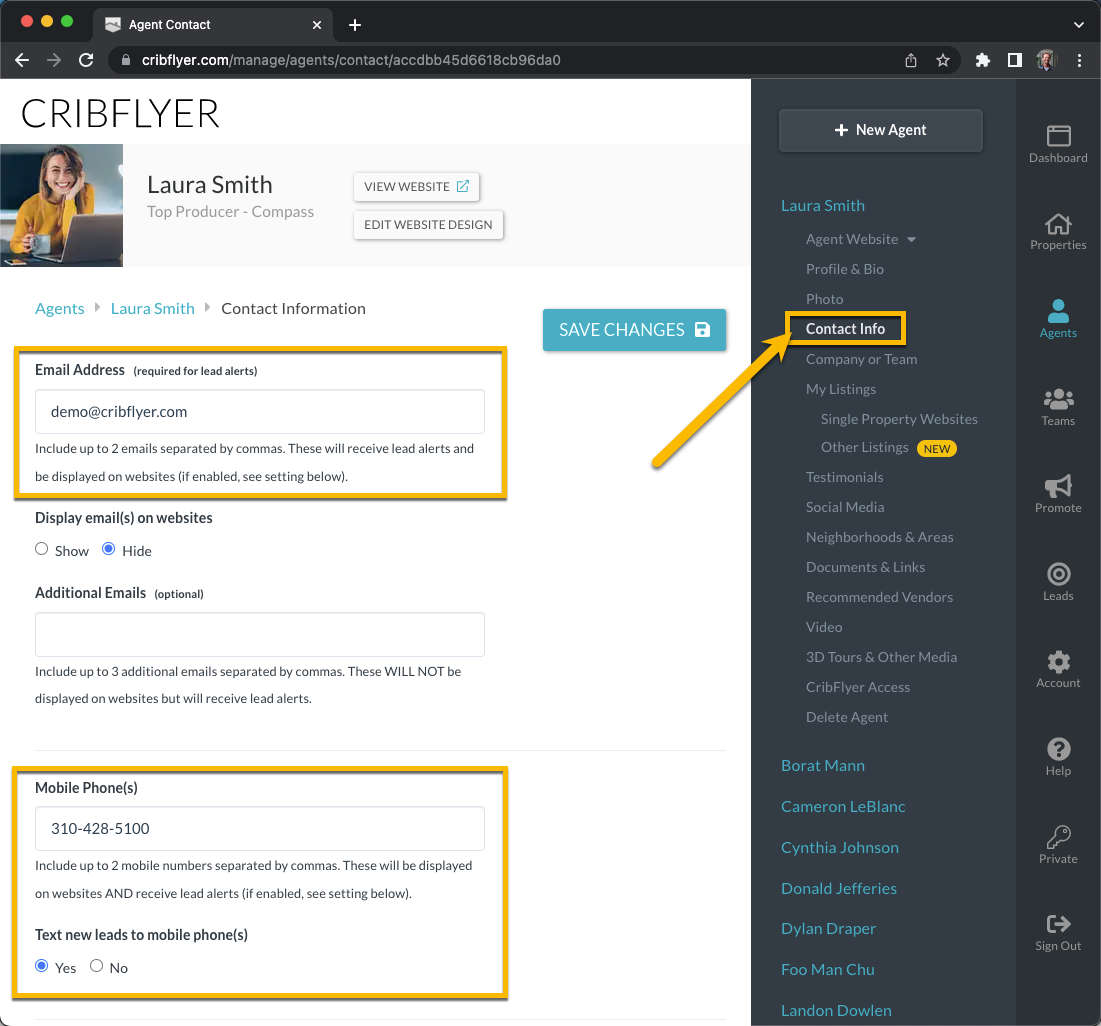Screen dimensions: 1101x1026
Task: Open Profile & Bio menu item
Action: [x=845, y=270]
